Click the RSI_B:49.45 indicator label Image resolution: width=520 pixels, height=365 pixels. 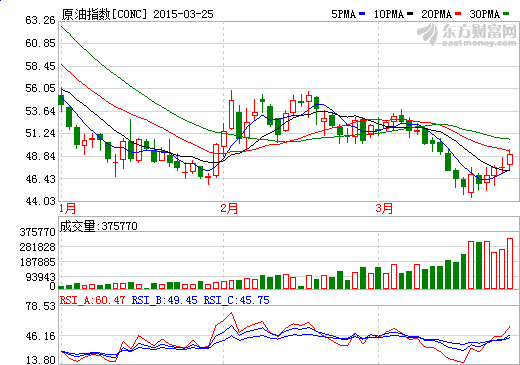[x=164, y=300]
